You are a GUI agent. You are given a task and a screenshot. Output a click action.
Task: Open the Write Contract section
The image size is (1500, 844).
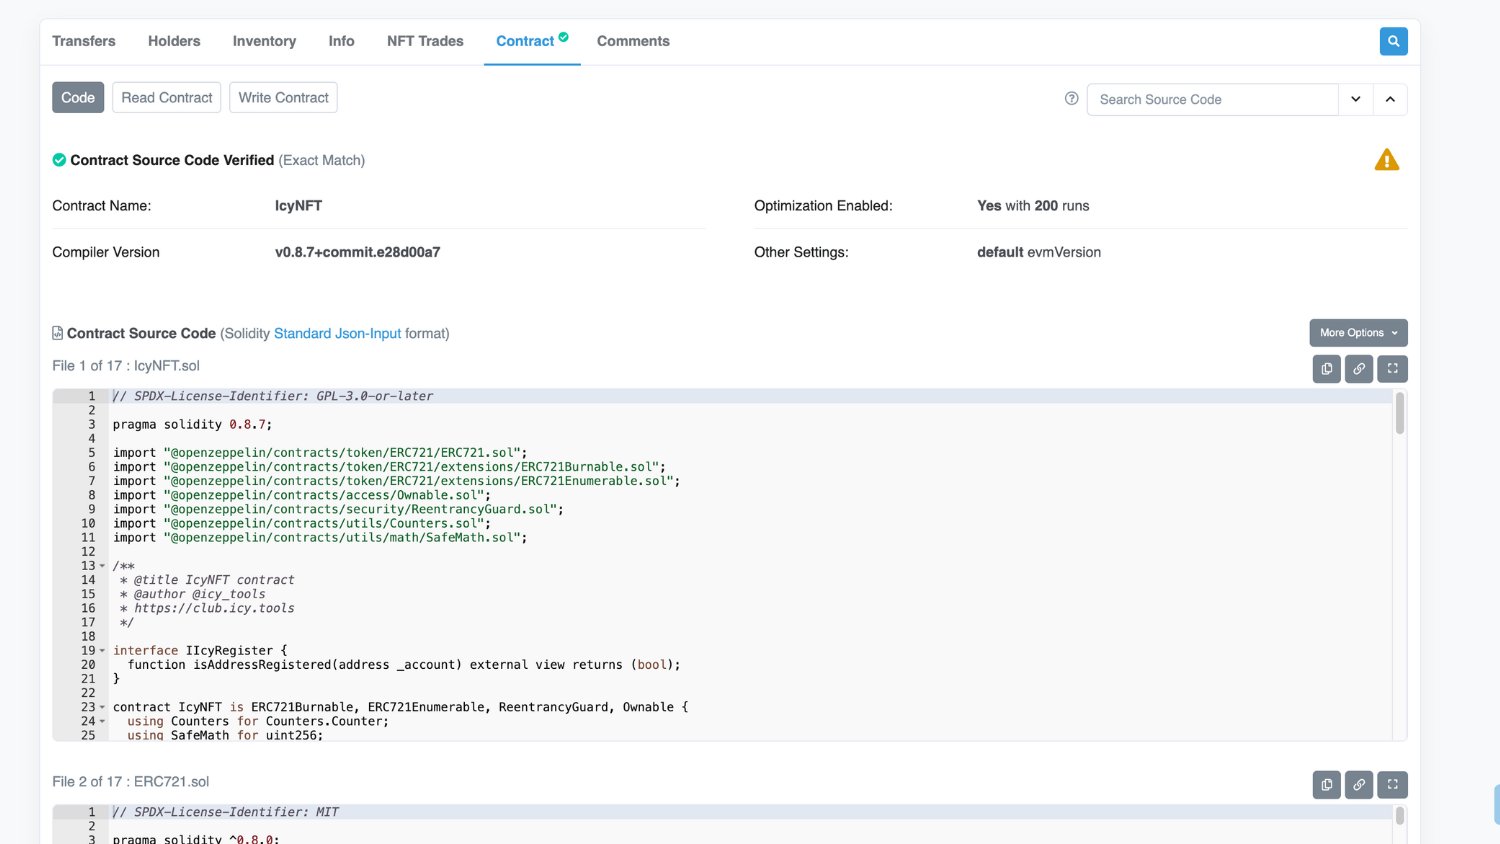coord(283,97)
